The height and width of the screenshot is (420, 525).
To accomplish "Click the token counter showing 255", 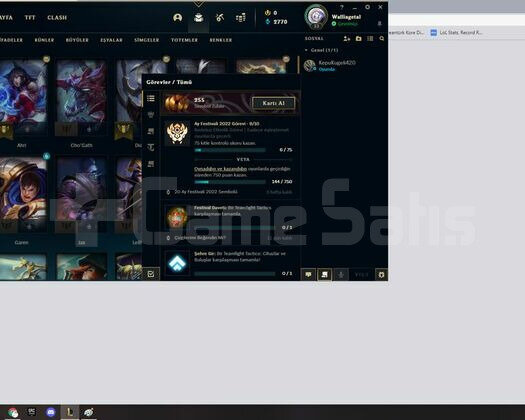I will click(199, 100).
